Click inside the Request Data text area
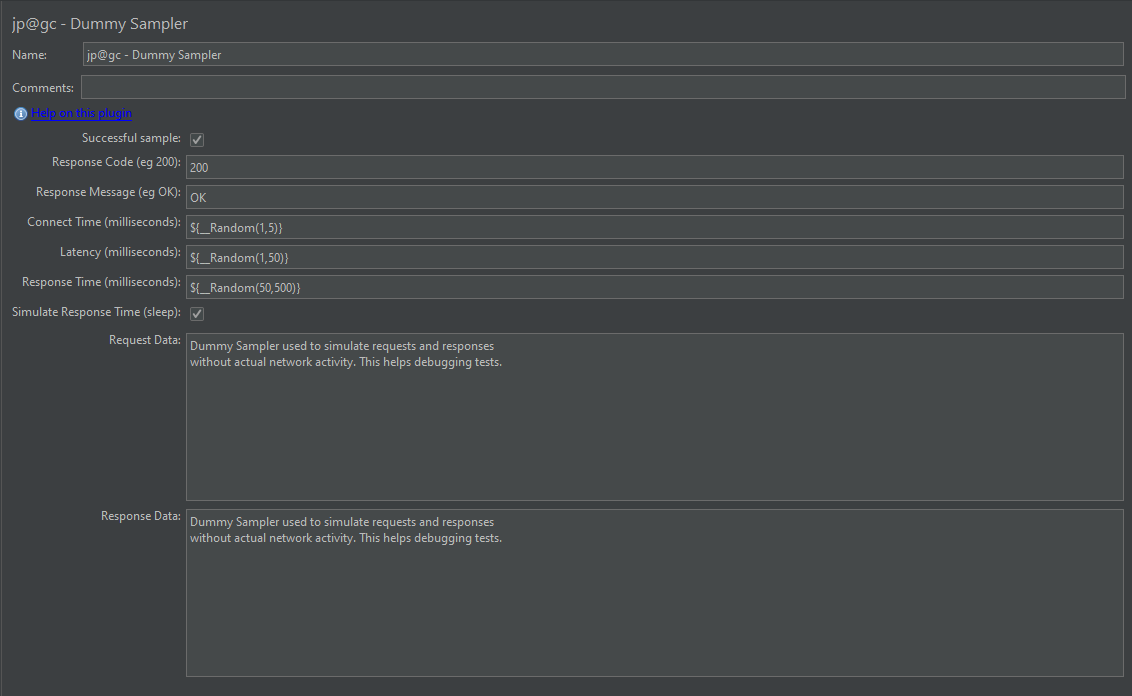The image size is (1132, 696). click(654, 430)
